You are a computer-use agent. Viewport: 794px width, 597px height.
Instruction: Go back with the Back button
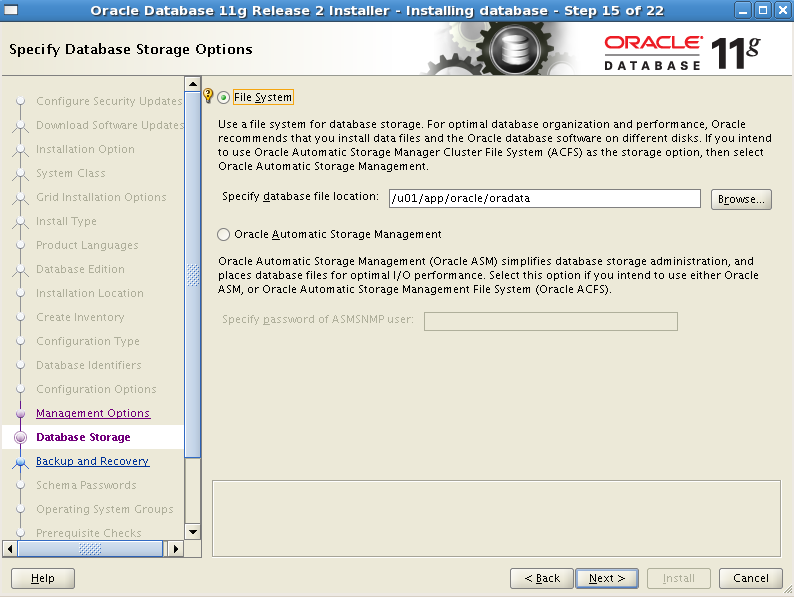[542, 578]
